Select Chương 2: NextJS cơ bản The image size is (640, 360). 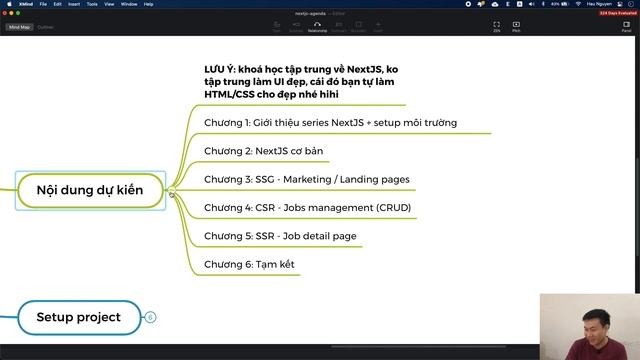[263, 151]
